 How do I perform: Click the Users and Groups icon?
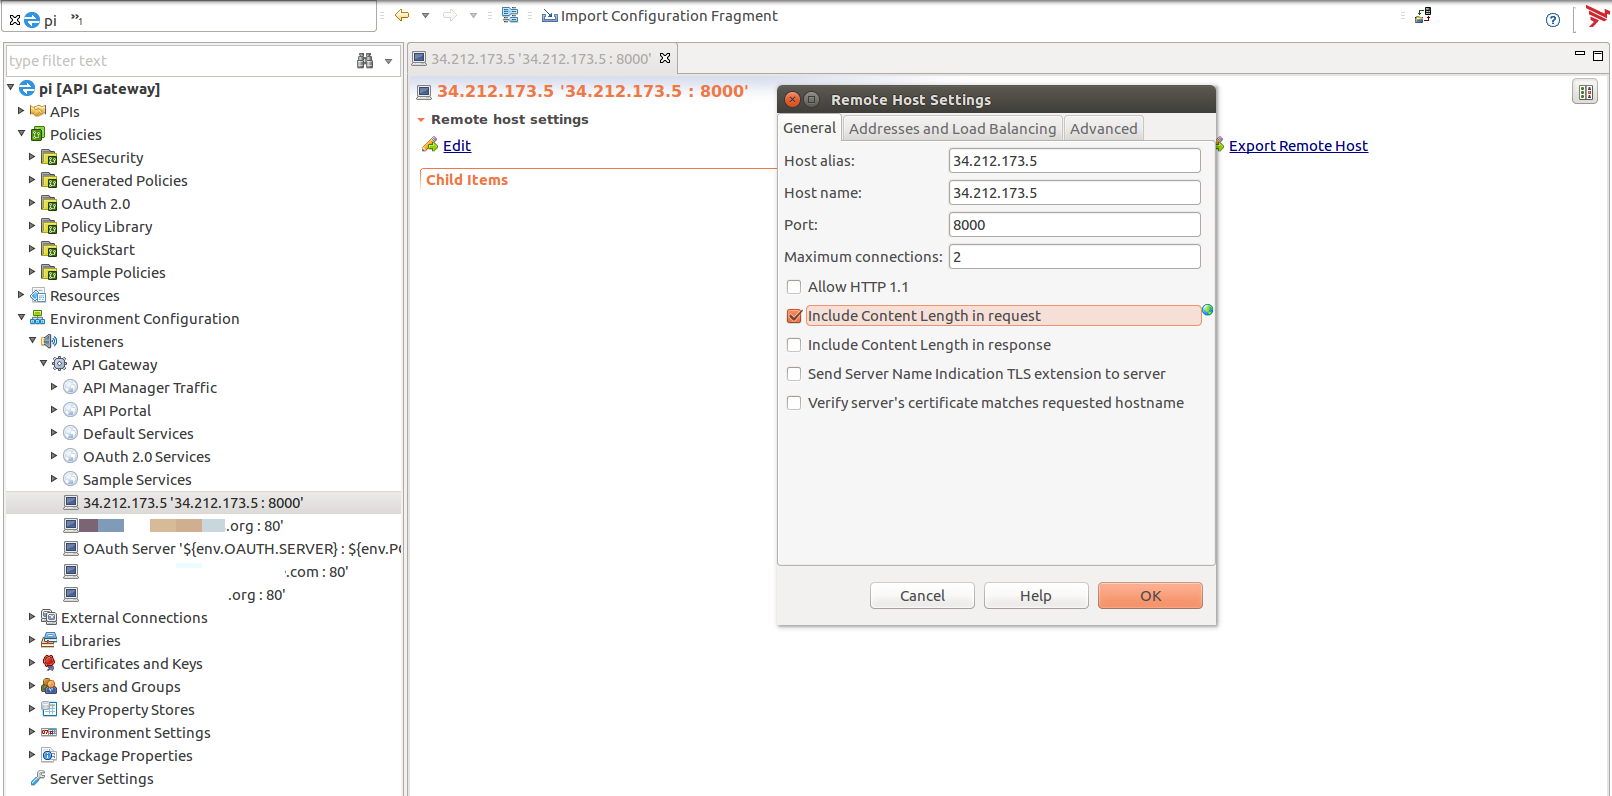pos(49,686)
